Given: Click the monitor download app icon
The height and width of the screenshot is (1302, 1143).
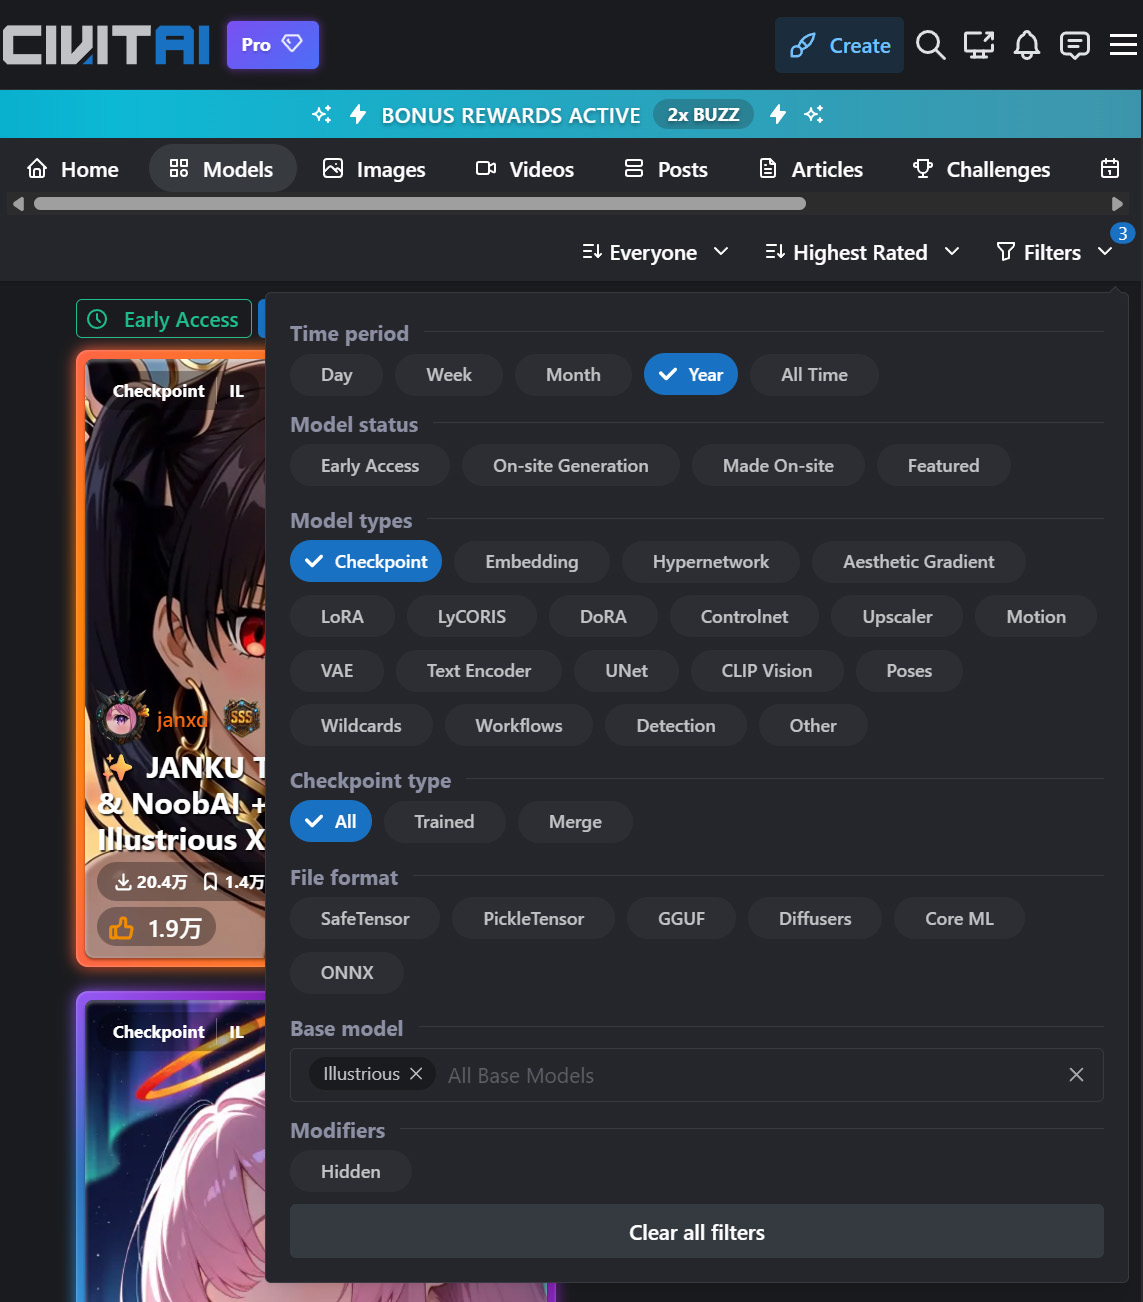Looking at the screenshot, I should [979, 45].
